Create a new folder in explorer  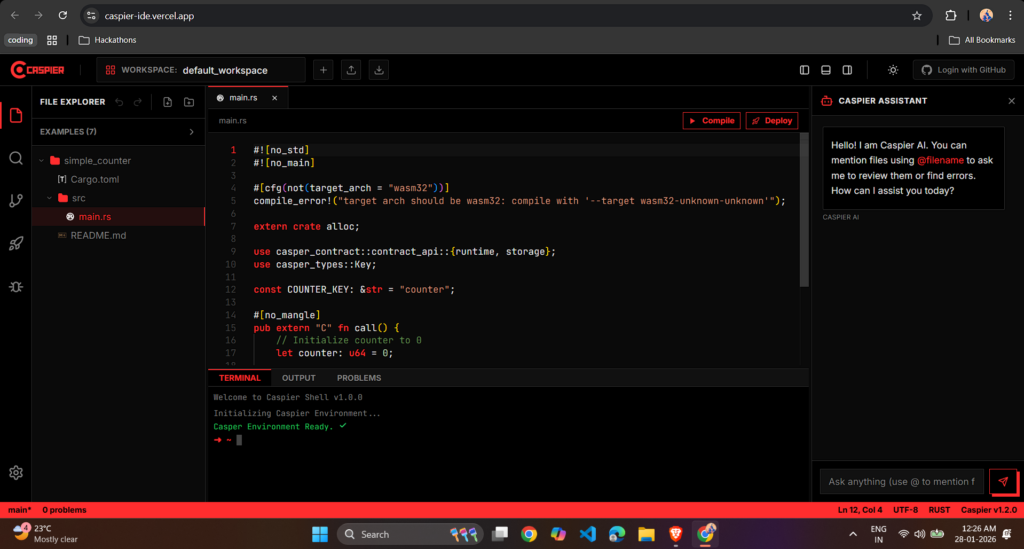point(189,102)
